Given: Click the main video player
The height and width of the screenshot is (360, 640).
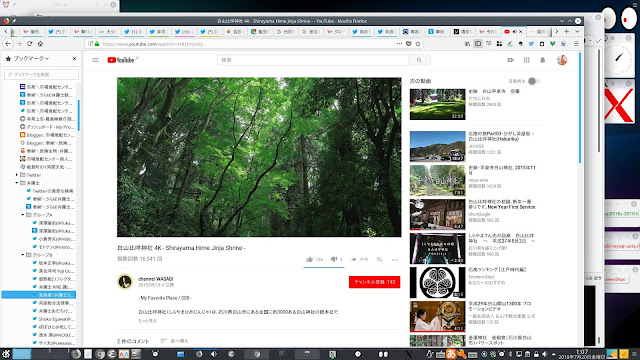Looking at the screenshot, I should tap(259, 157).
